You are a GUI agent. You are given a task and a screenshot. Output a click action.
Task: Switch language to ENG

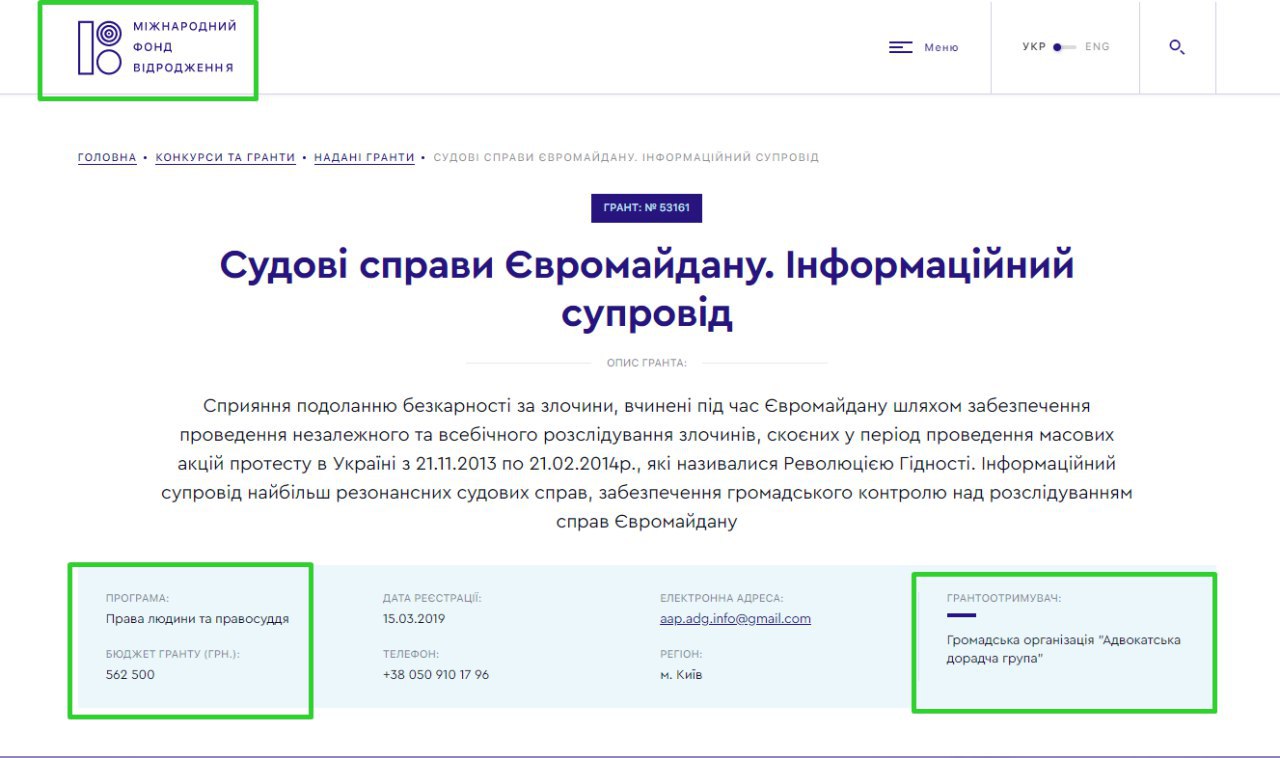(x=1097, y=47)
